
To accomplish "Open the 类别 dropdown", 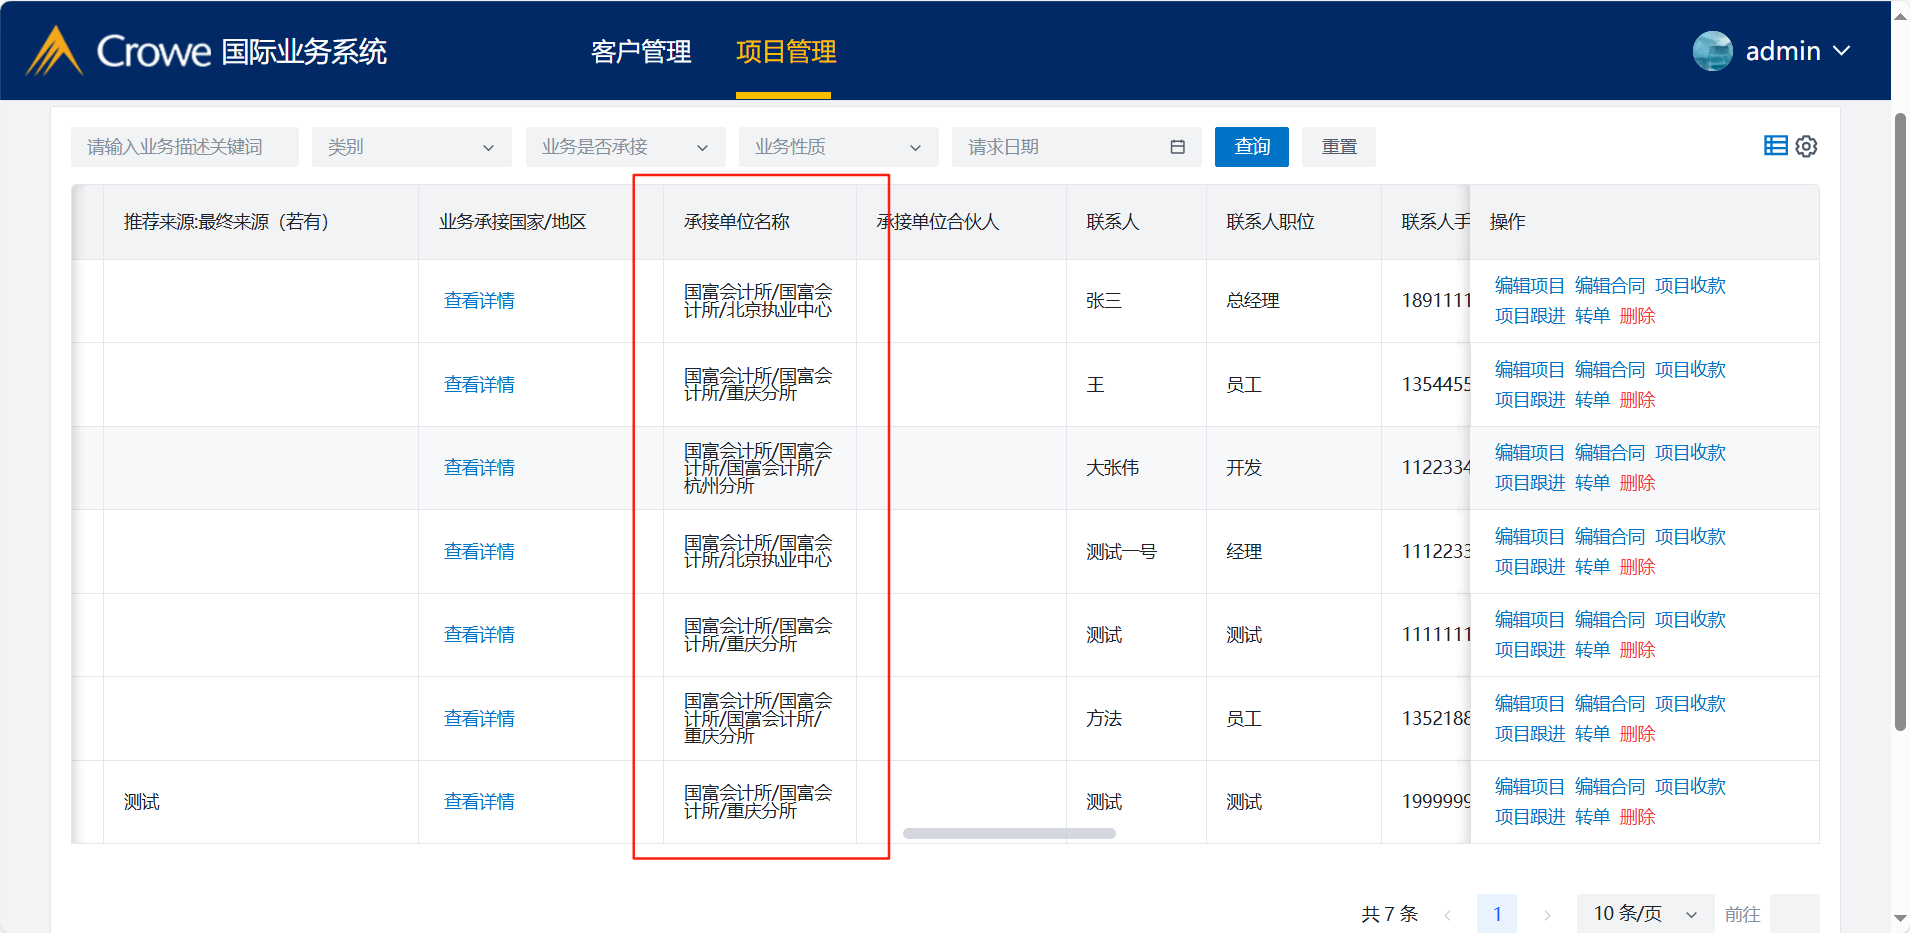I will [x=411, y=147].
